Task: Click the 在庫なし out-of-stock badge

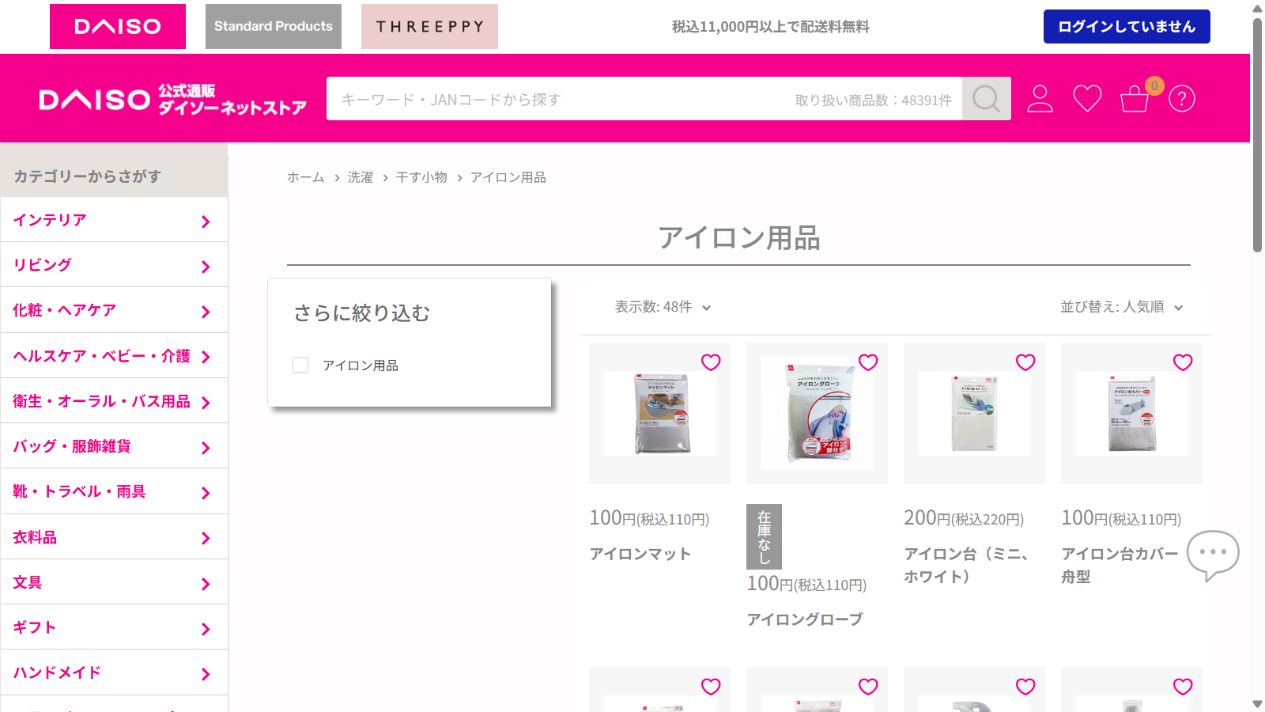Action: coord(764,537)
